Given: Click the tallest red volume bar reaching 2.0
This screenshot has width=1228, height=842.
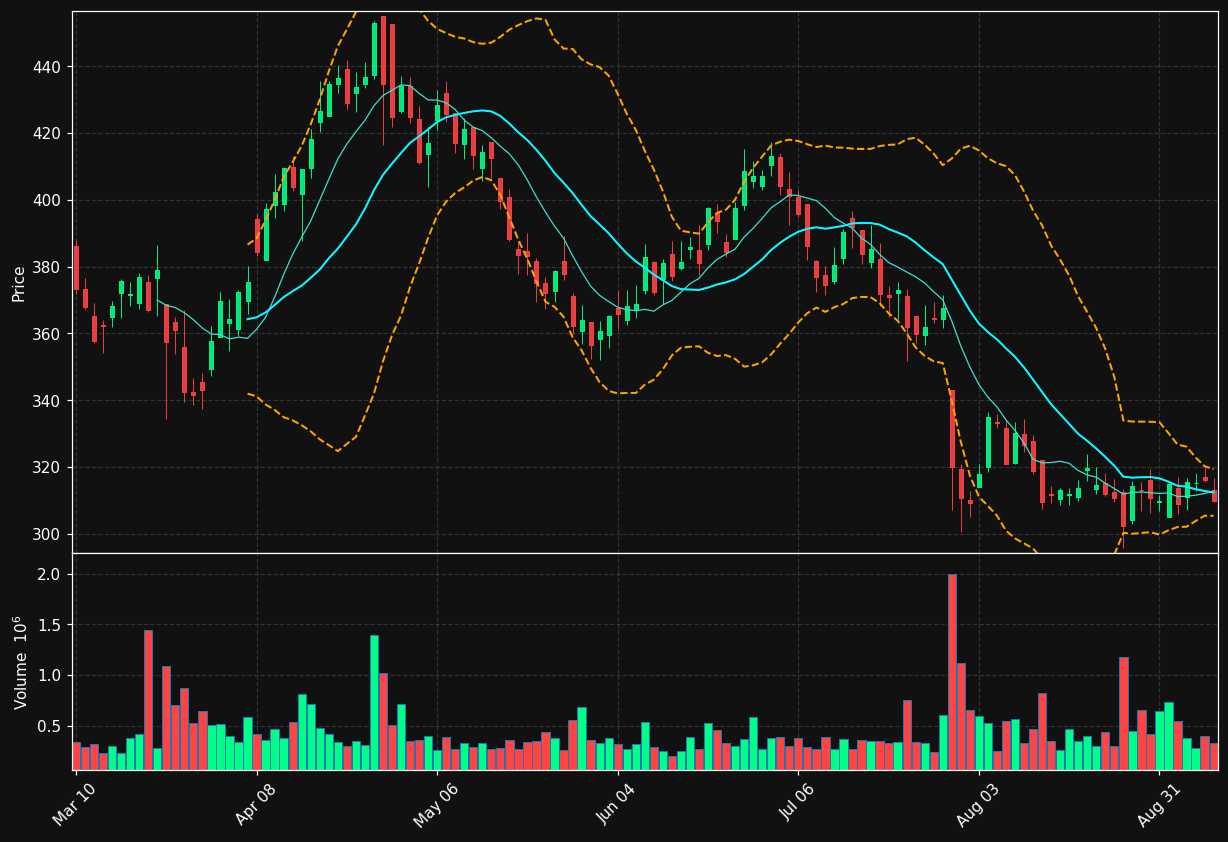Looking at the screenshot, I should (952, 672).
